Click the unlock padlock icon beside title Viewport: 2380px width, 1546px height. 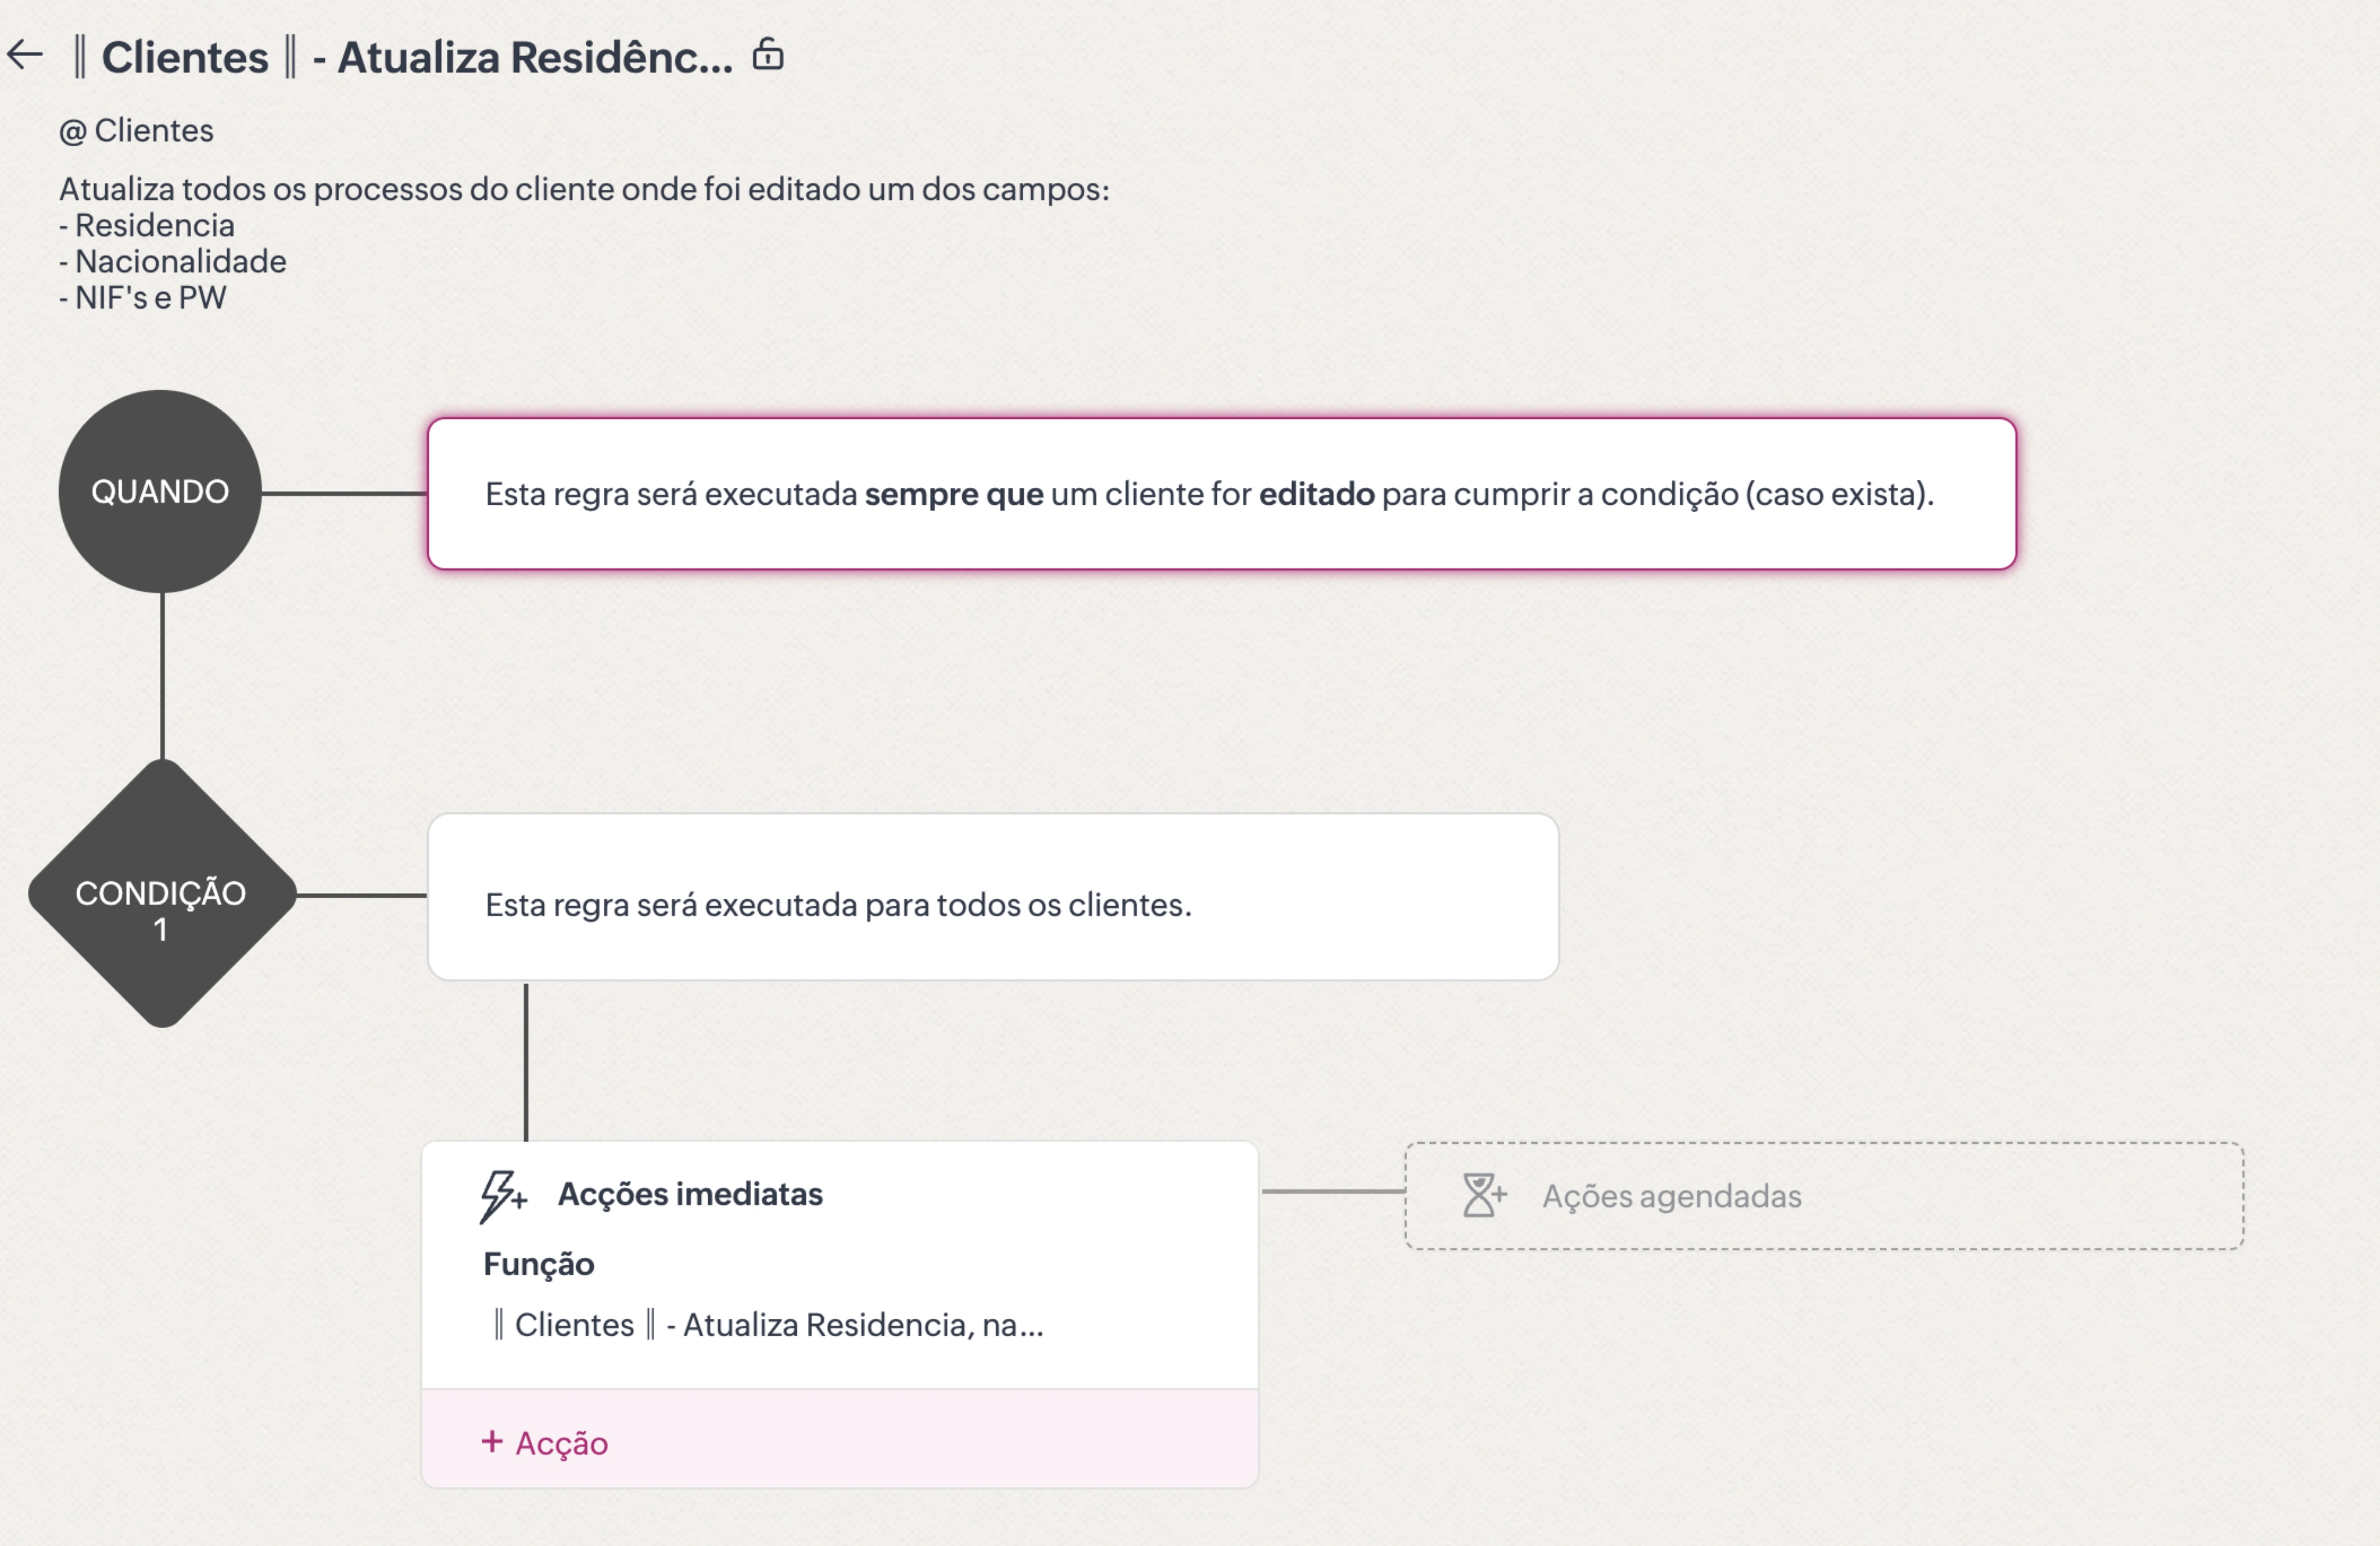[767, 54]
